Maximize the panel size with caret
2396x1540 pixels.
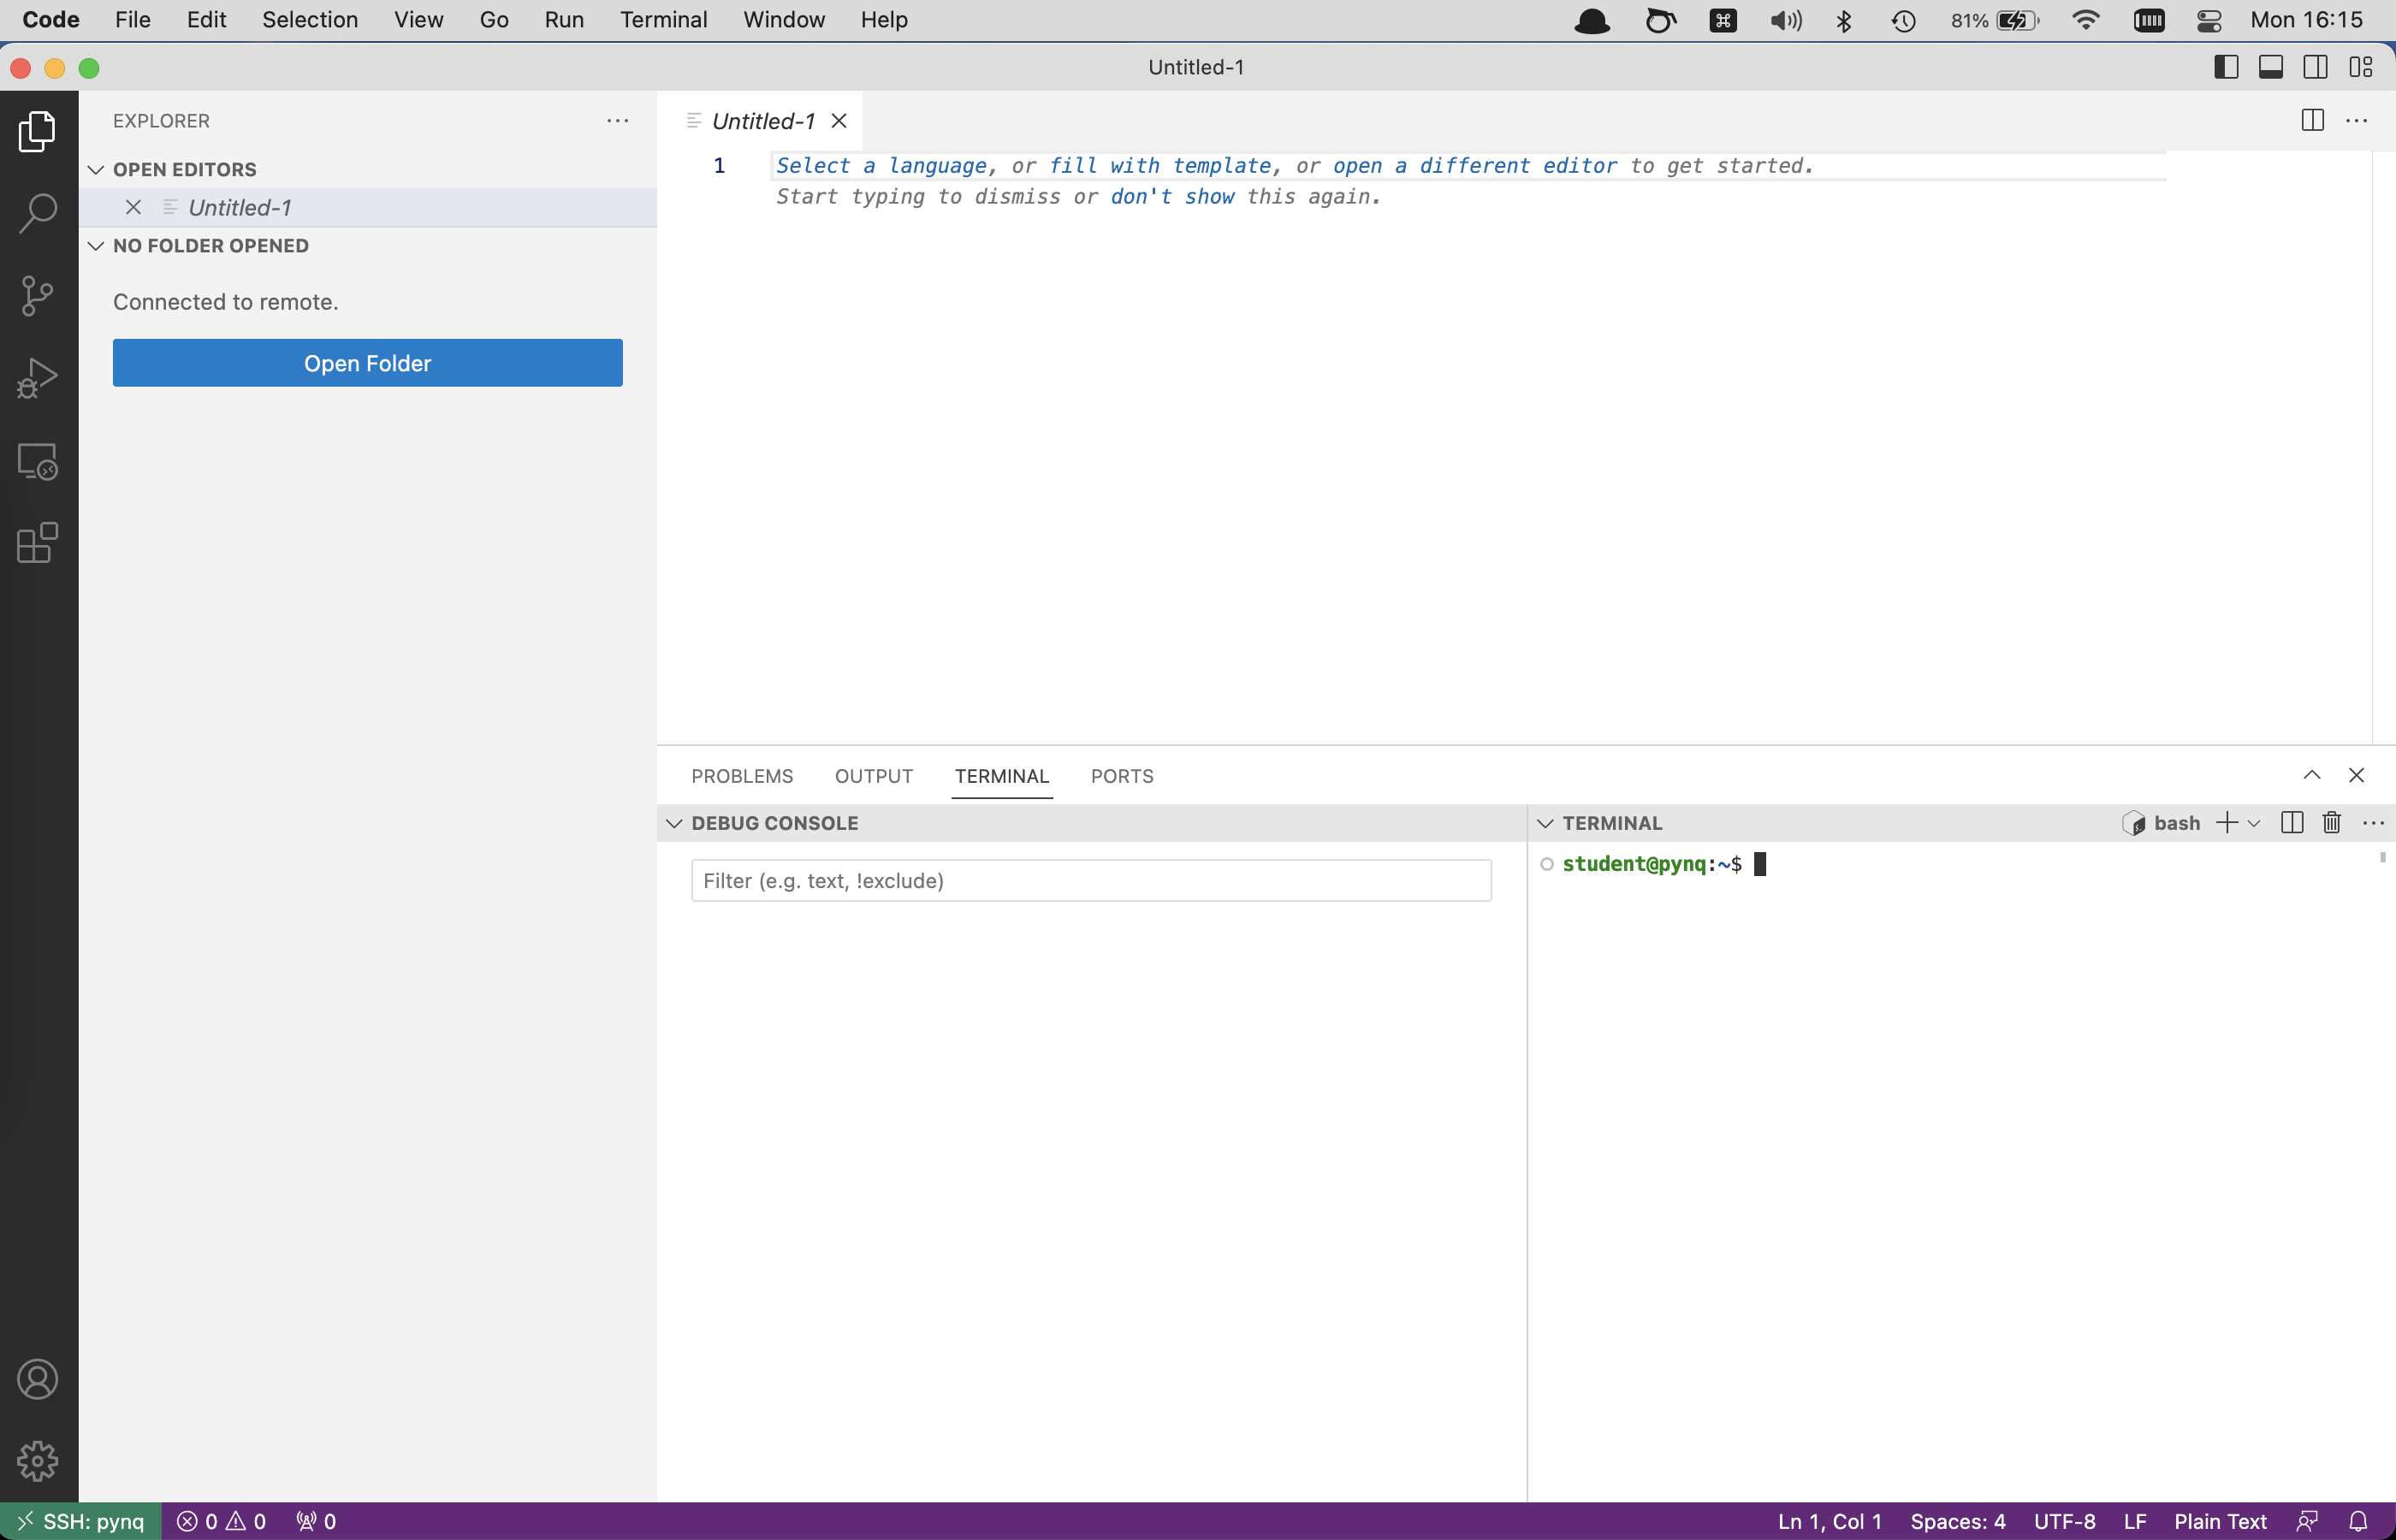click(2312, 775)
